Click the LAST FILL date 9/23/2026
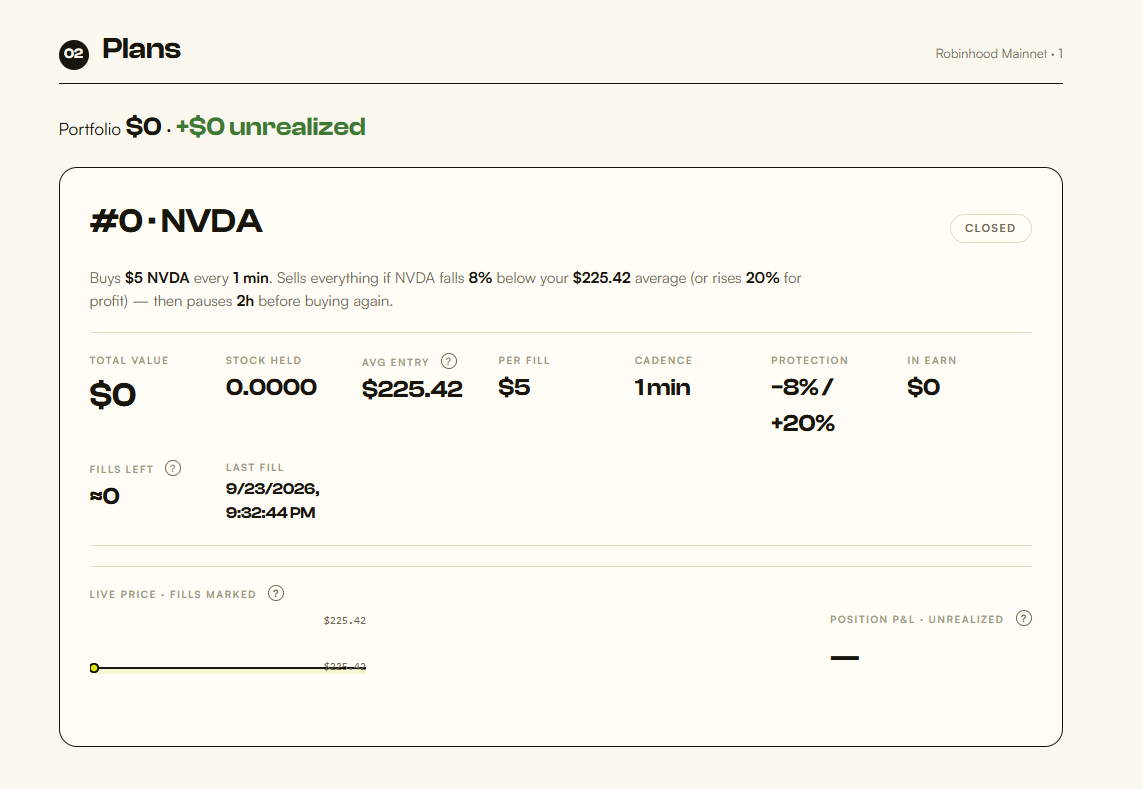 point(273,489)
